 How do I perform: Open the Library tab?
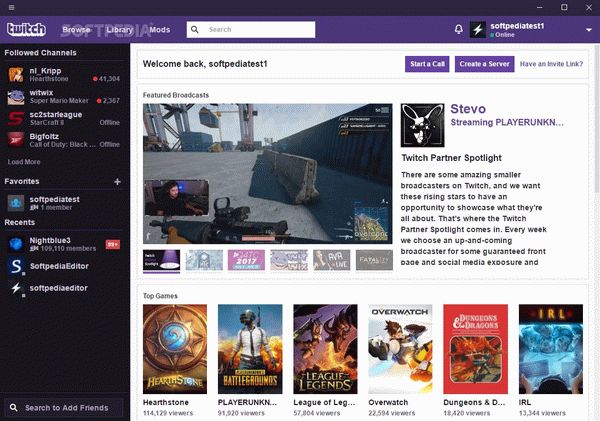tap(120, 29)
